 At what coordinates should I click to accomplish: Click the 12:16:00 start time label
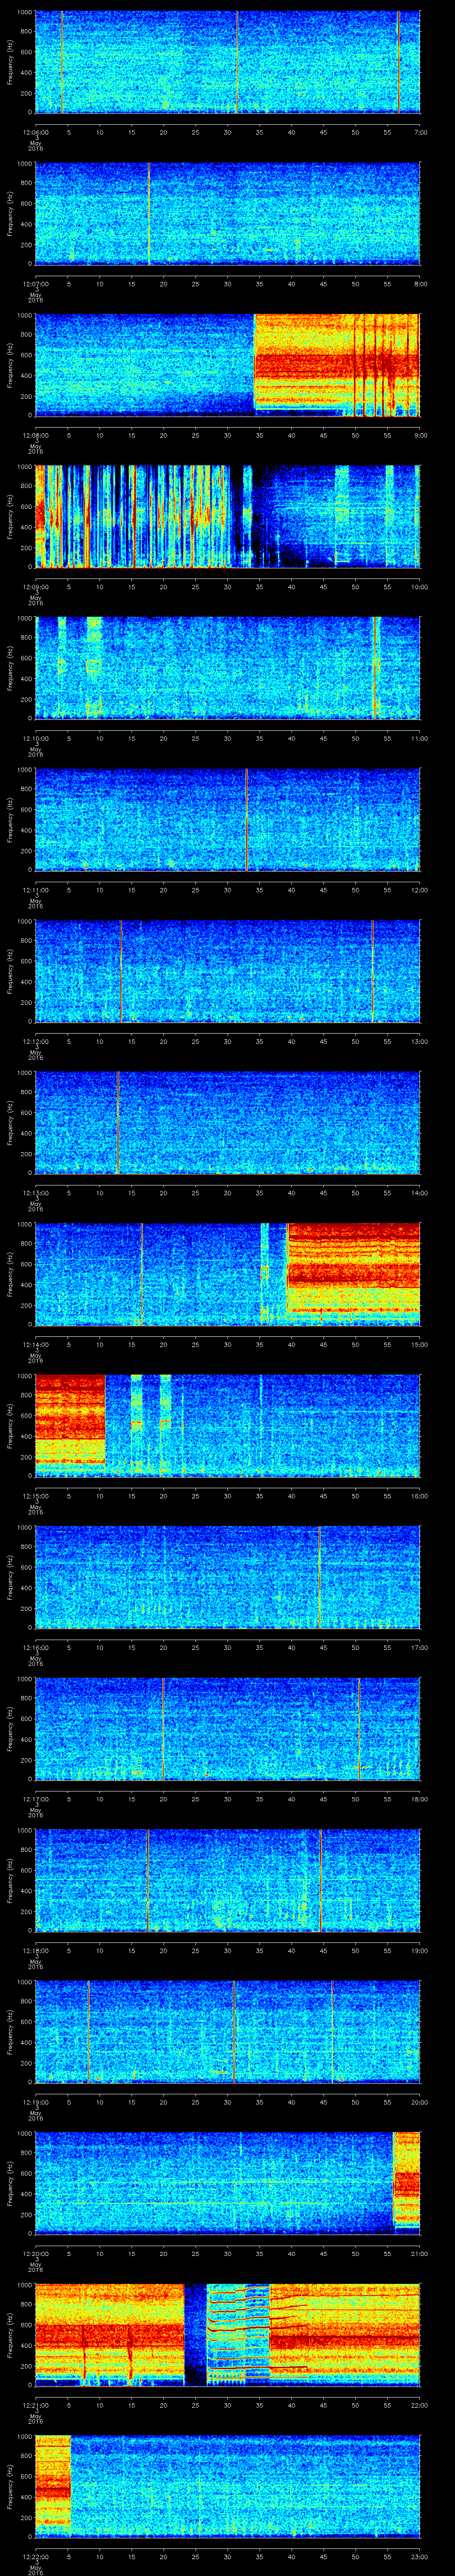point(35,1648)
